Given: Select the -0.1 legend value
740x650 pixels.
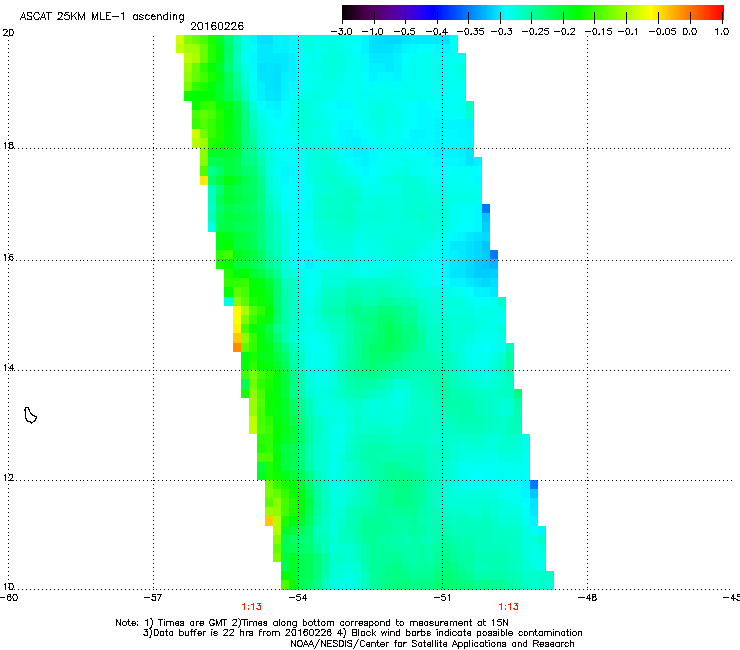Looking at the screenshot, I should 628,32.
